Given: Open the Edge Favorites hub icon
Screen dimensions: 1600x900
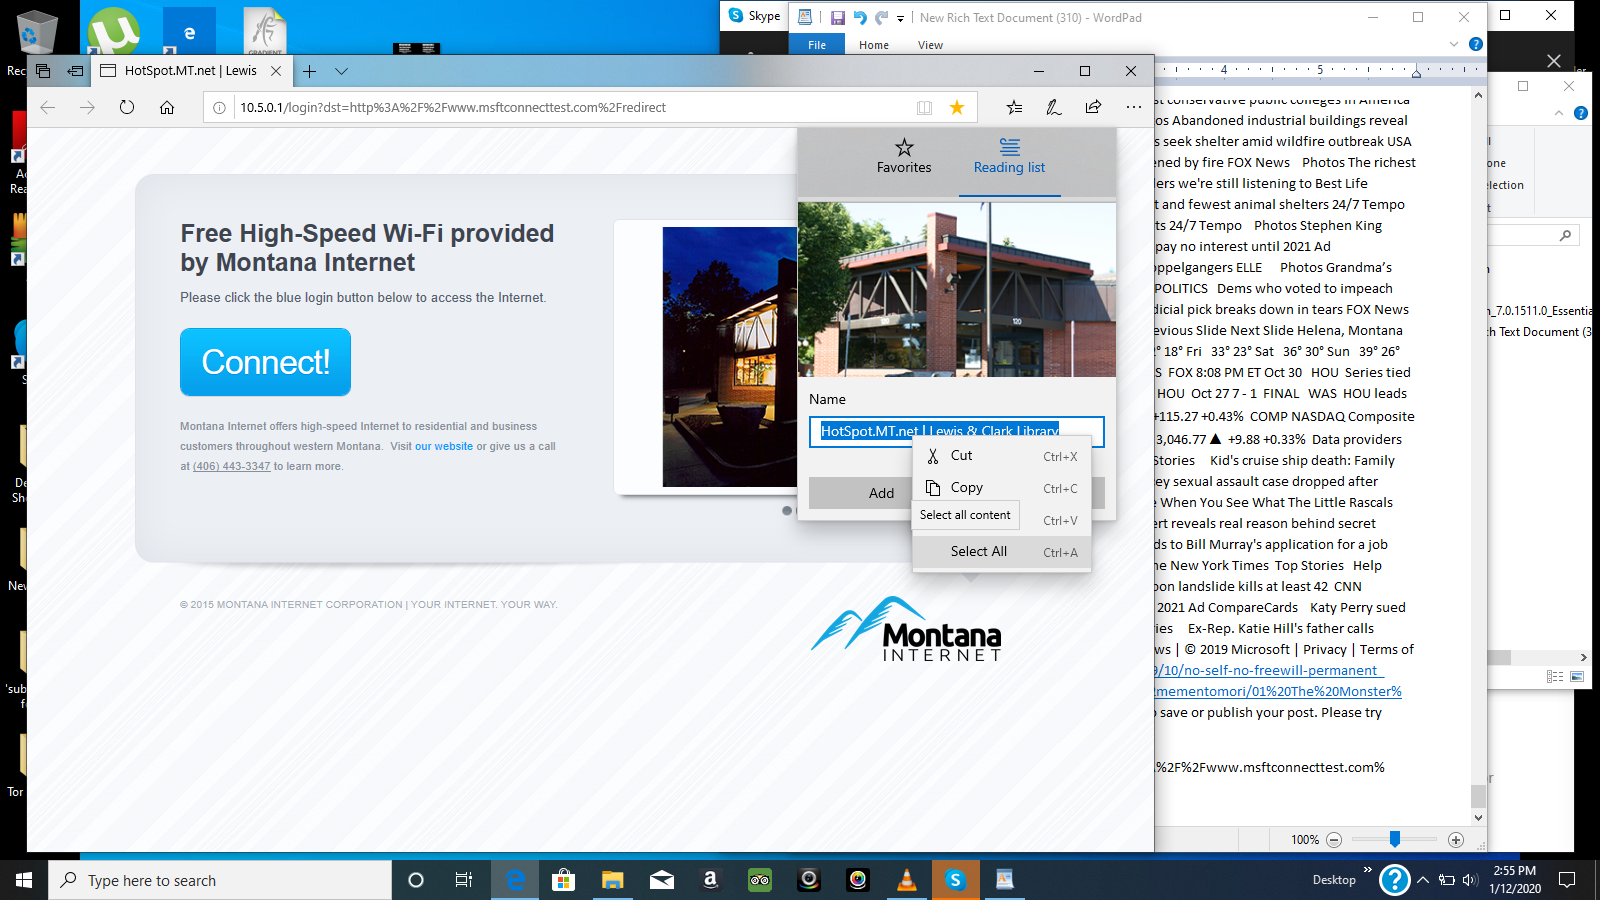Looking at the screenshot, I should tap(1014, 107).
